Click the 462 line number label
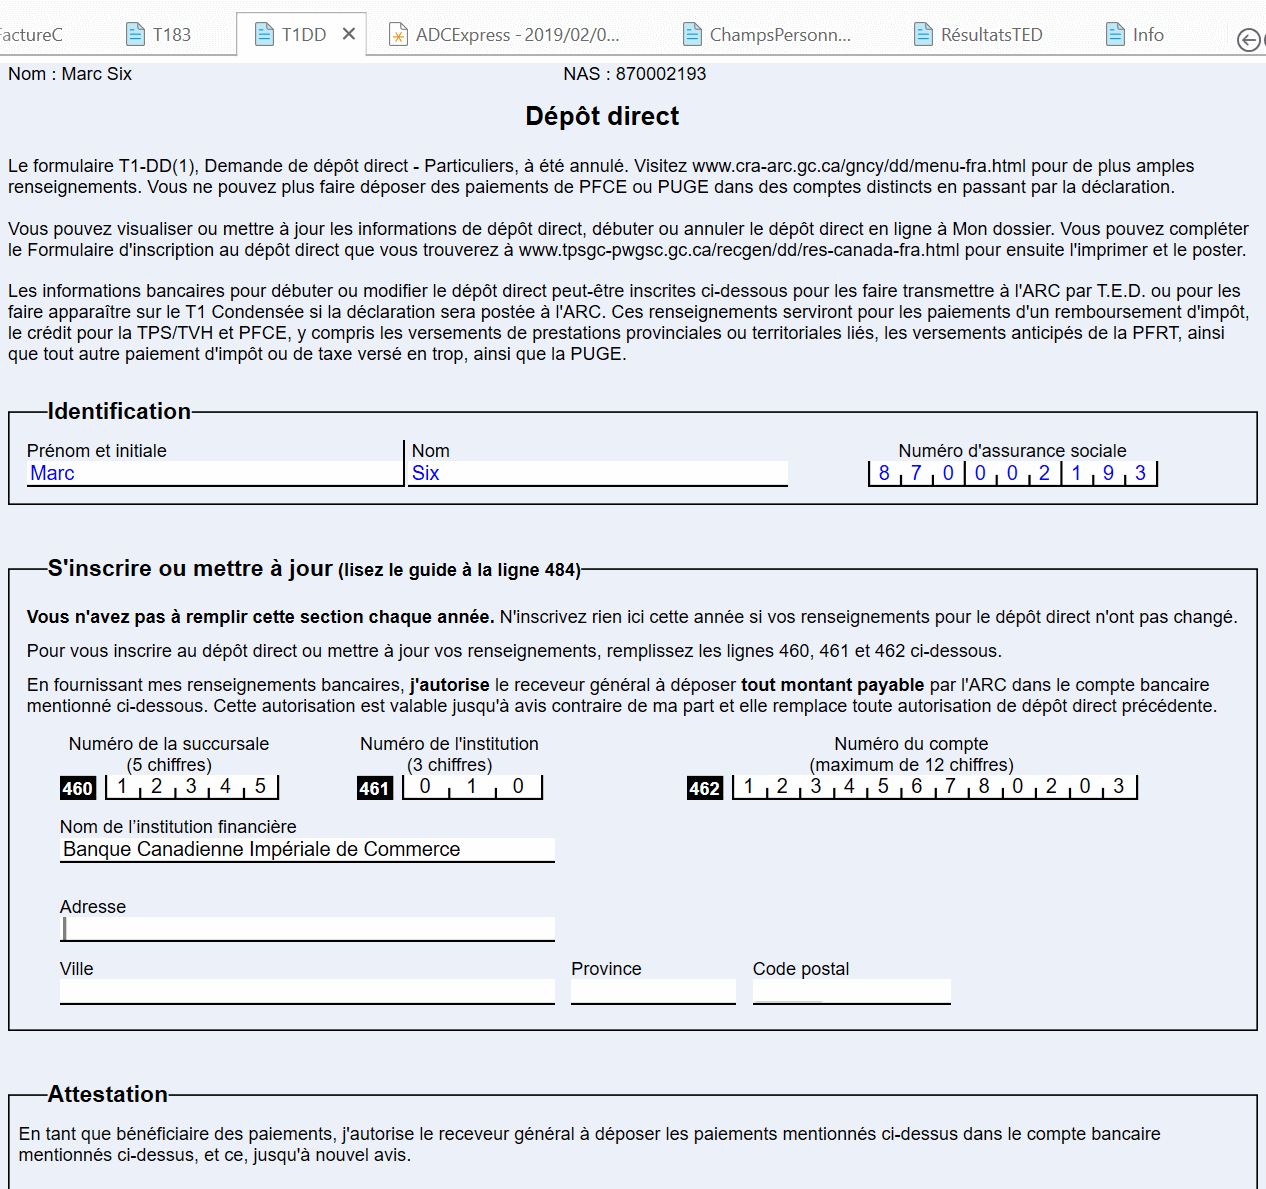 (x=705, y=788)
